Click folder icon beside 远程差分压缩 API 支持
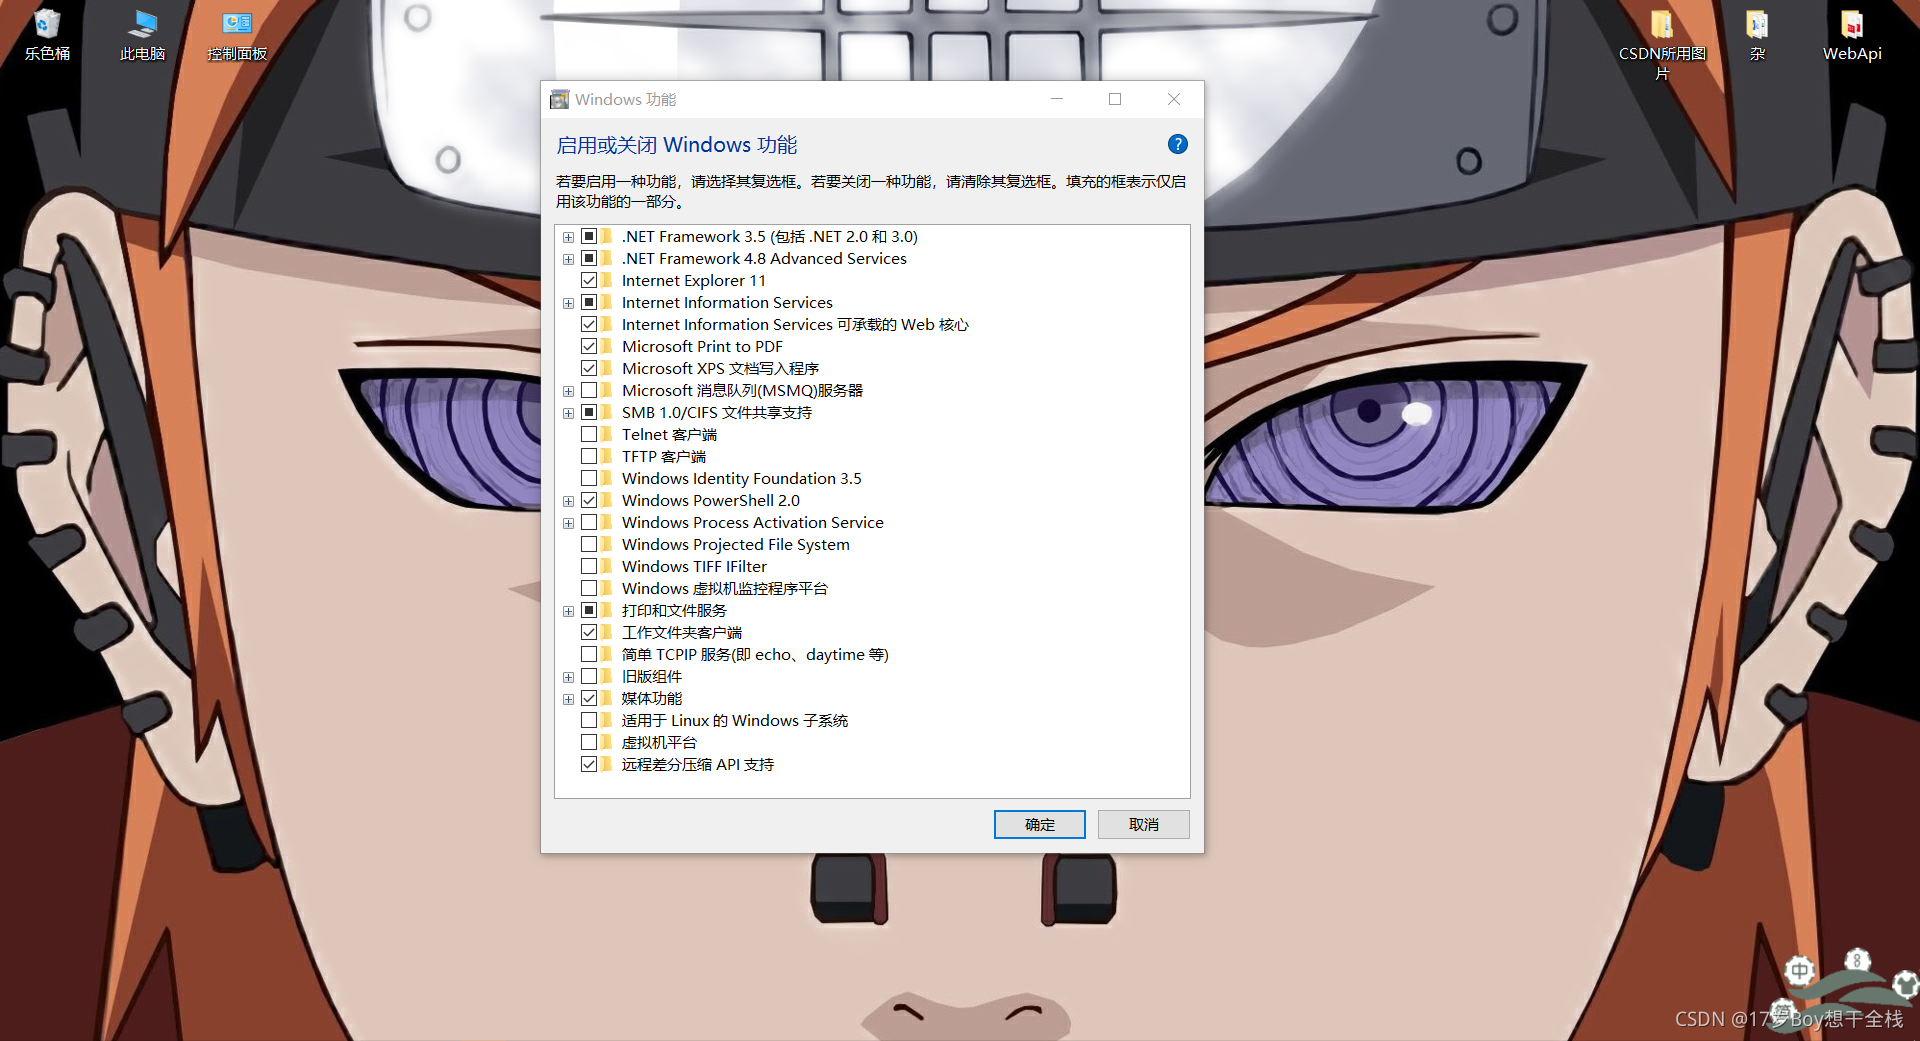The height and width of the screenshot is (1041, 1920). pos(606,764)
